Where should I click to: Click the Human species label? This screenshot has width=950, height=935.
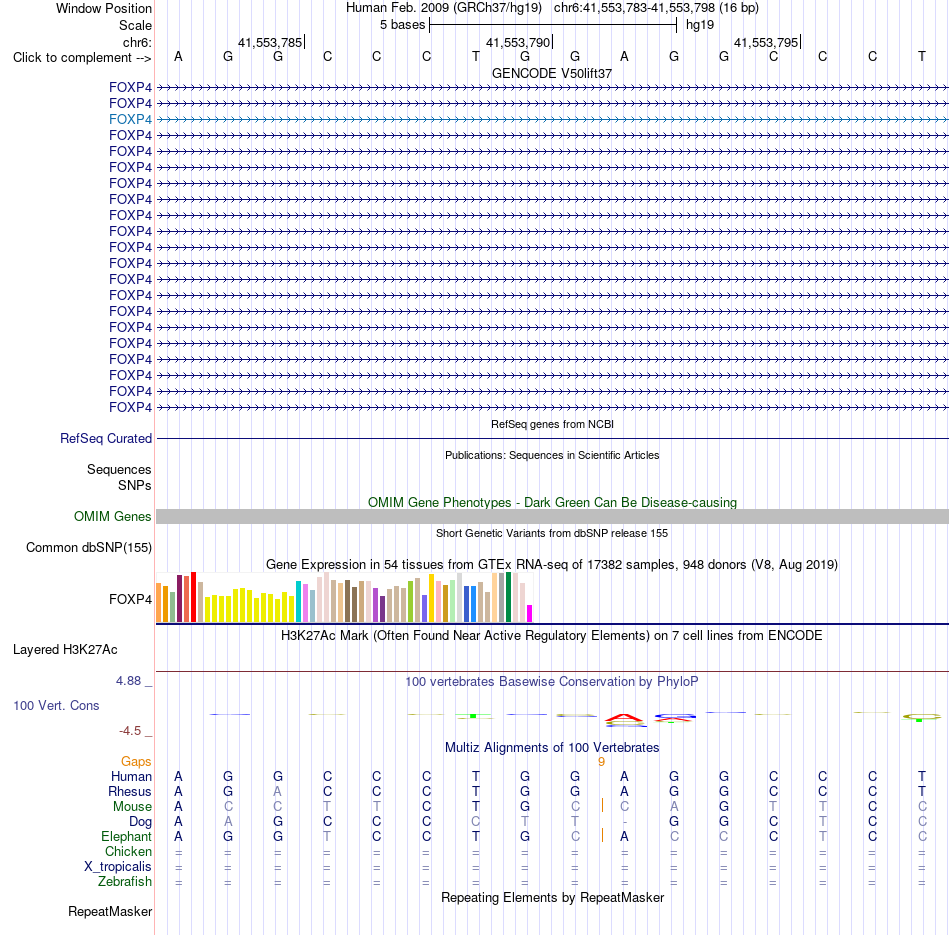pos(131,777)
